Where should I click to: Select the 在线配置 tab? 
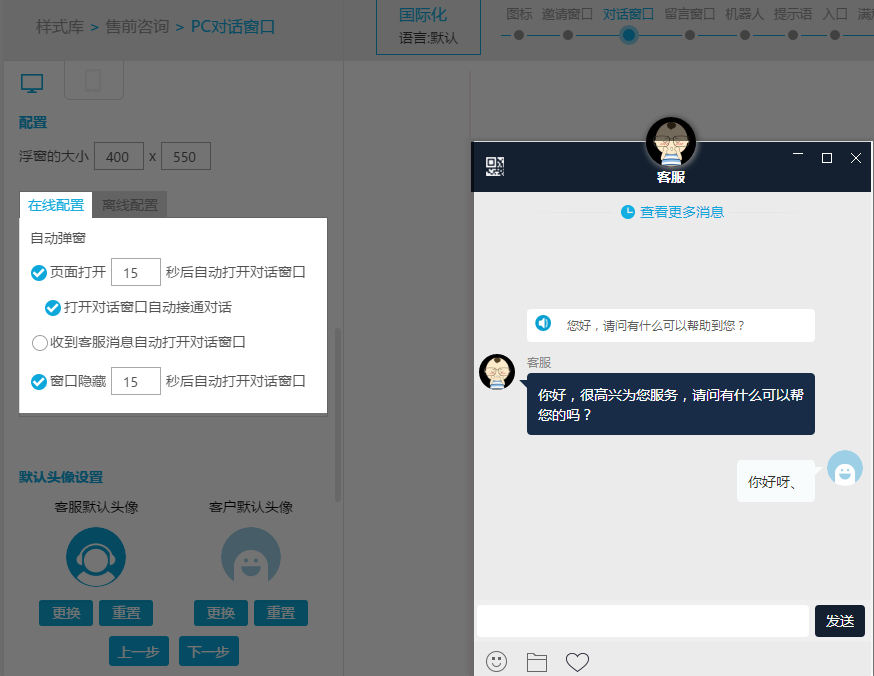tap(56, 205)
